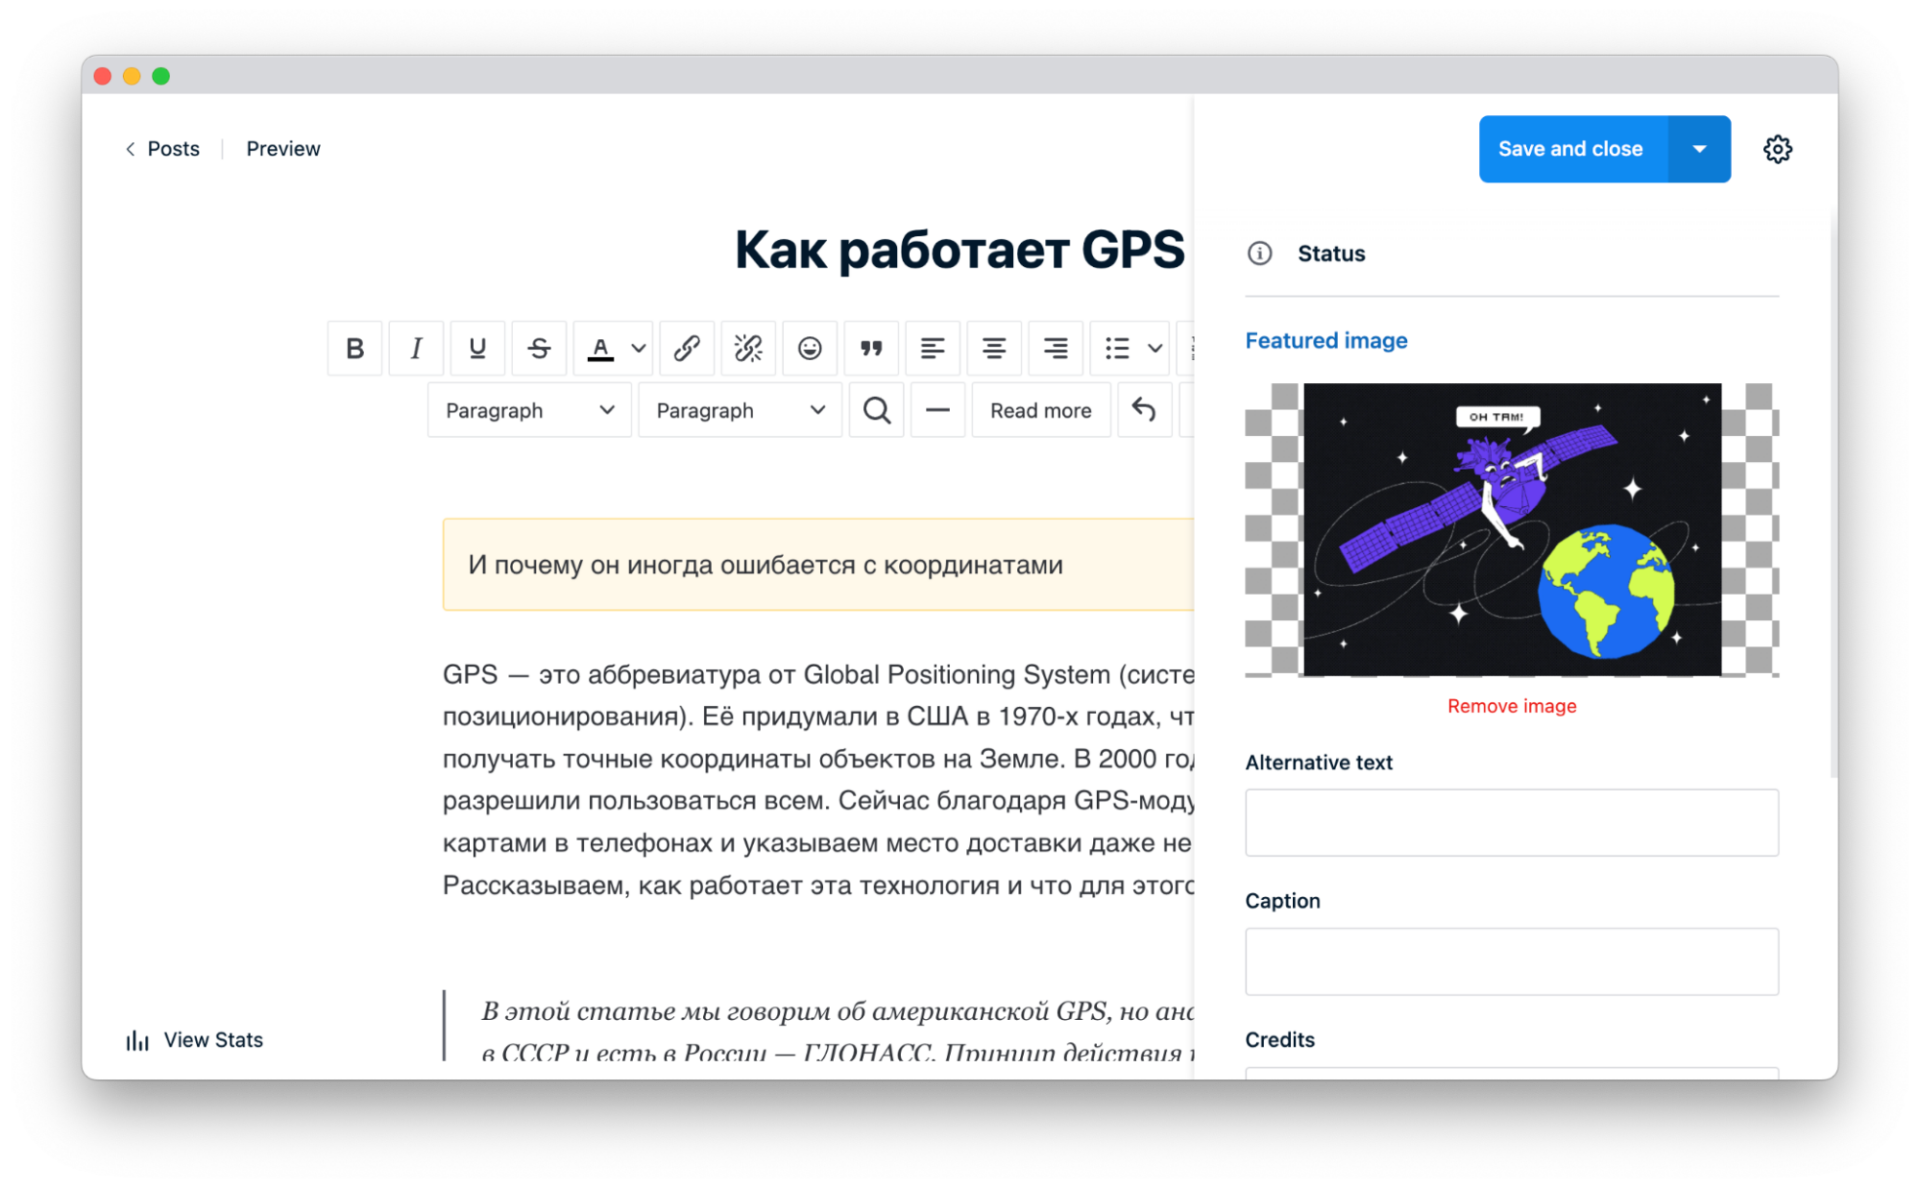
Task: Remove the featured satellite image
Action: click(x=1511, y=705)
